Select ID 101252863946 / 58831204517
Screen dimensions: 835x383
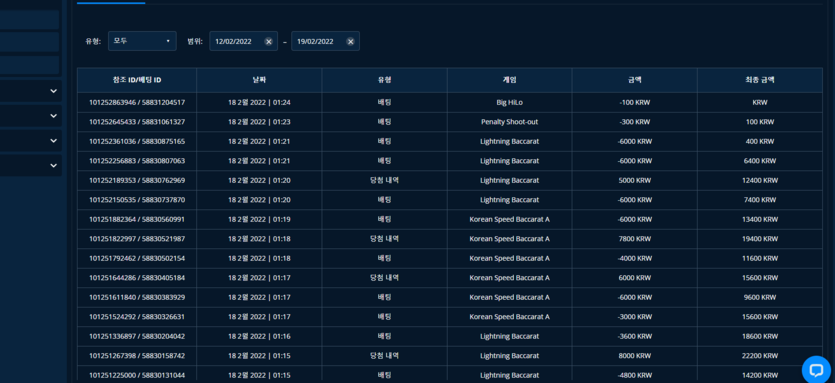pyautogui.click(x=137, y=102)
